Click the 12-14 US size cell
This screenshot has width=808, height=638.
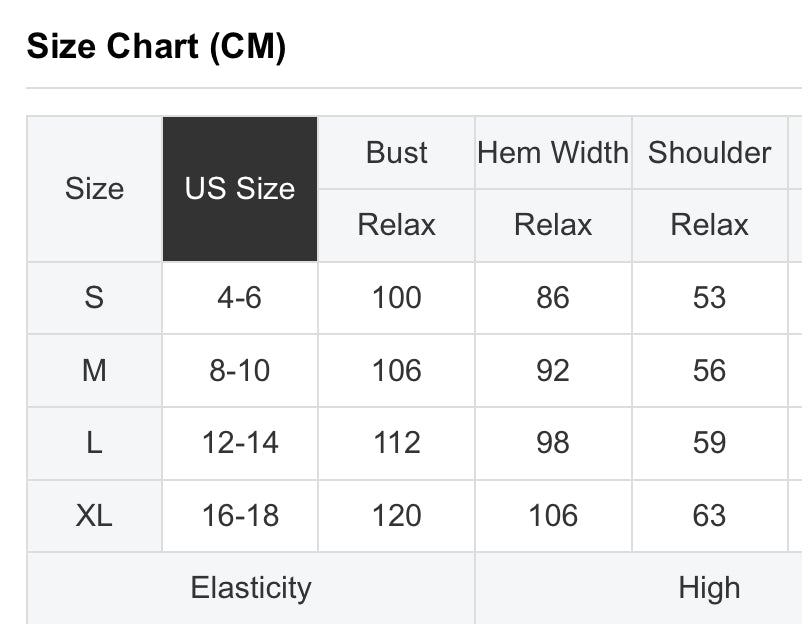[240, 443]
